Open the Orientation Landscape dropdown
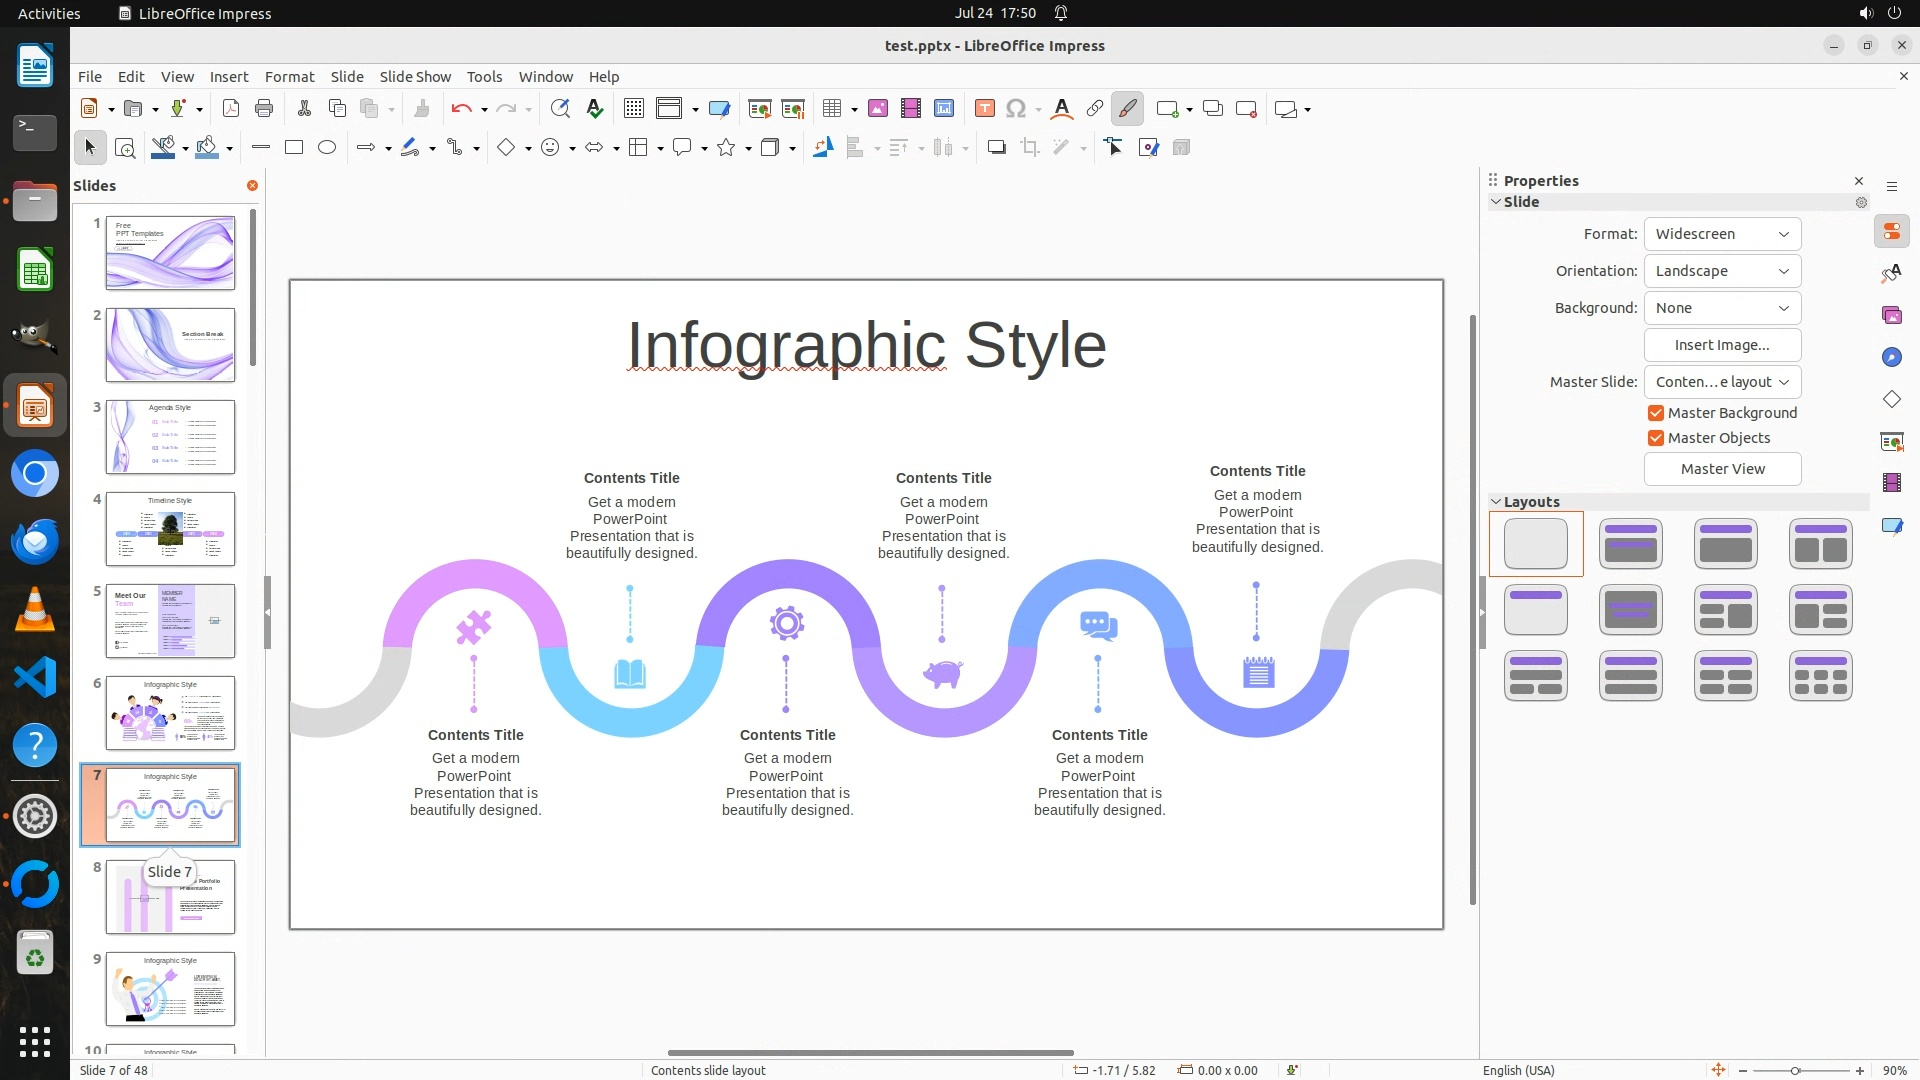 pyautogui.click(x=1721, y=271)
